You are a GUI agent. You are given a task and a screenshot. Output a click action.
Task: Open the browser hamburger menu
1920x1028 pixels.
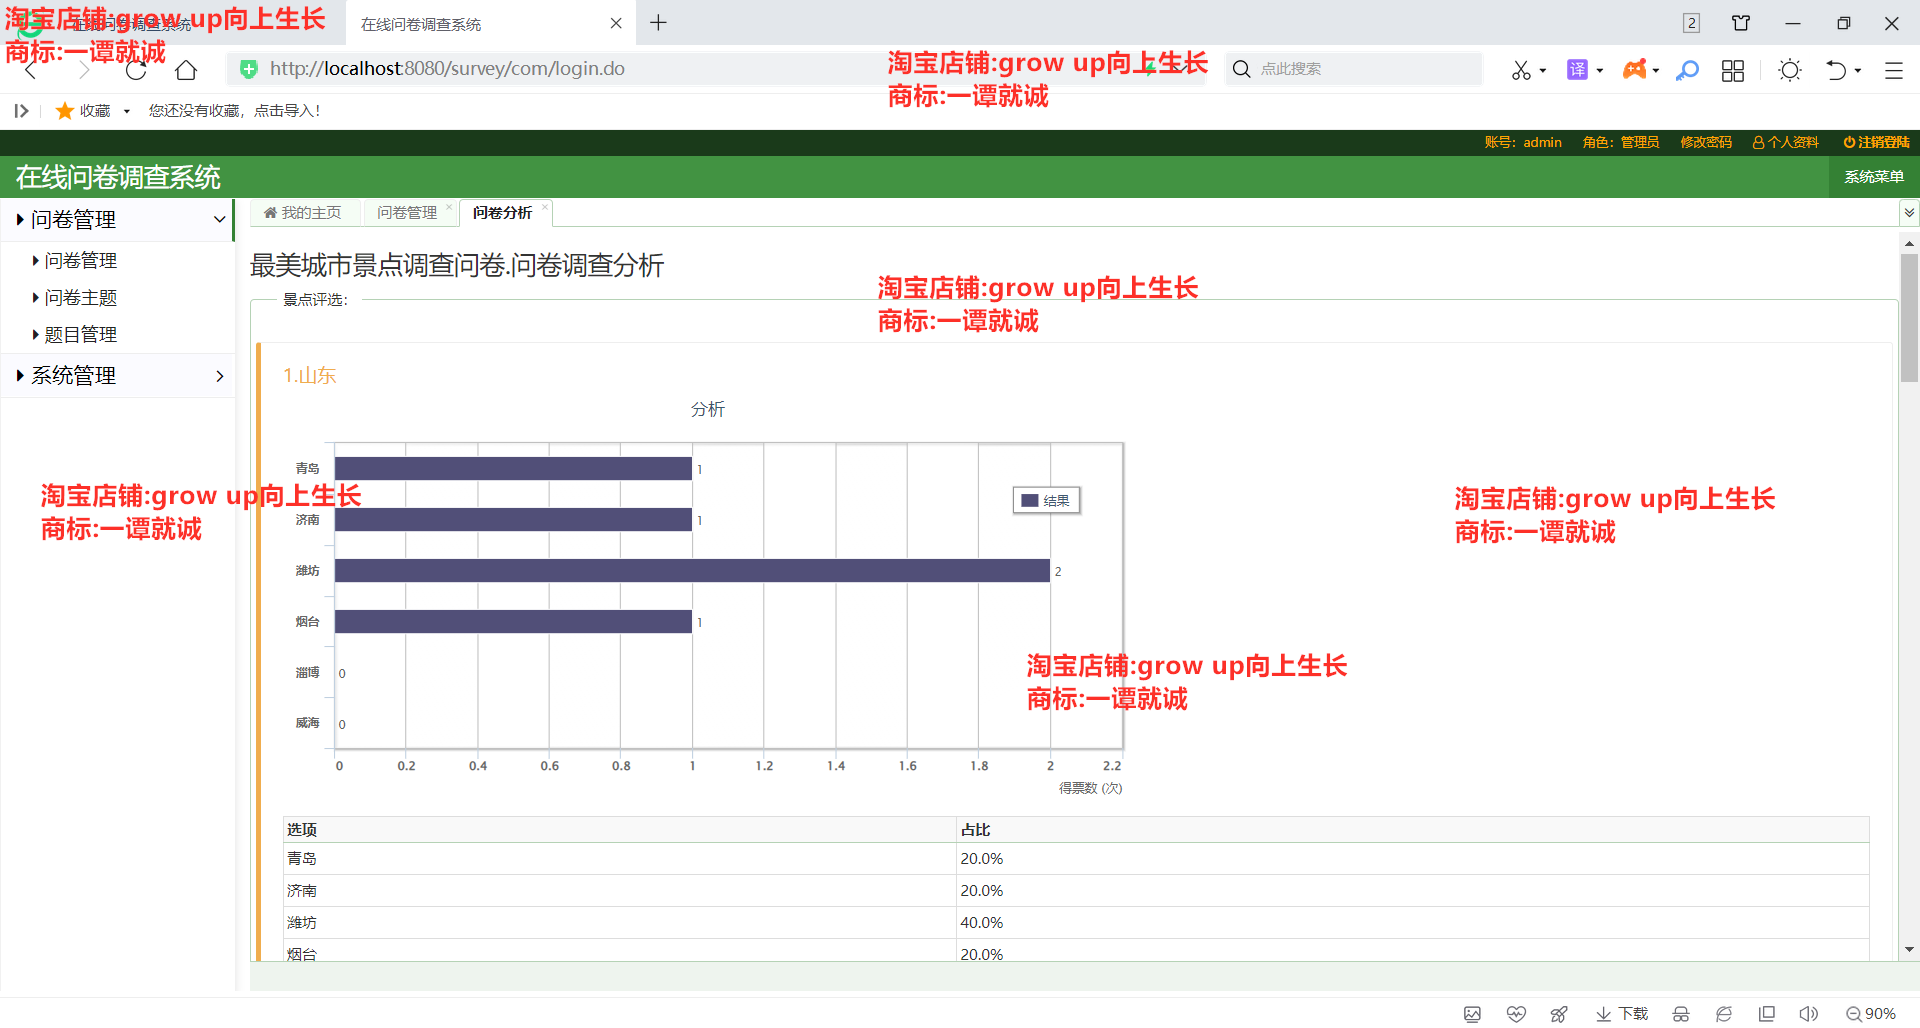(1896, 70)
